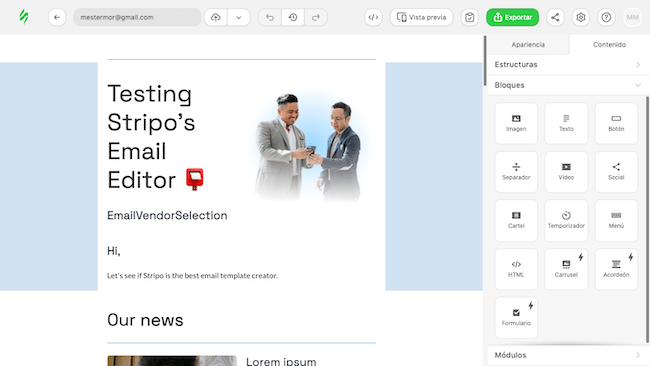Click the blocks panel vertical scrollbar

647,220
